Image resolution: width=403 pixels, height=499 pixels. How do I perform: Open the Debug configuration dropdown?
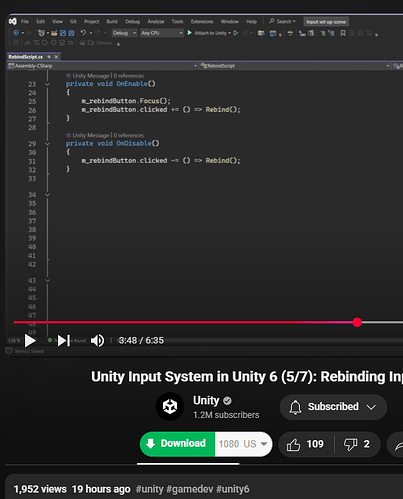pyautogui.click(x=124, y=33)
